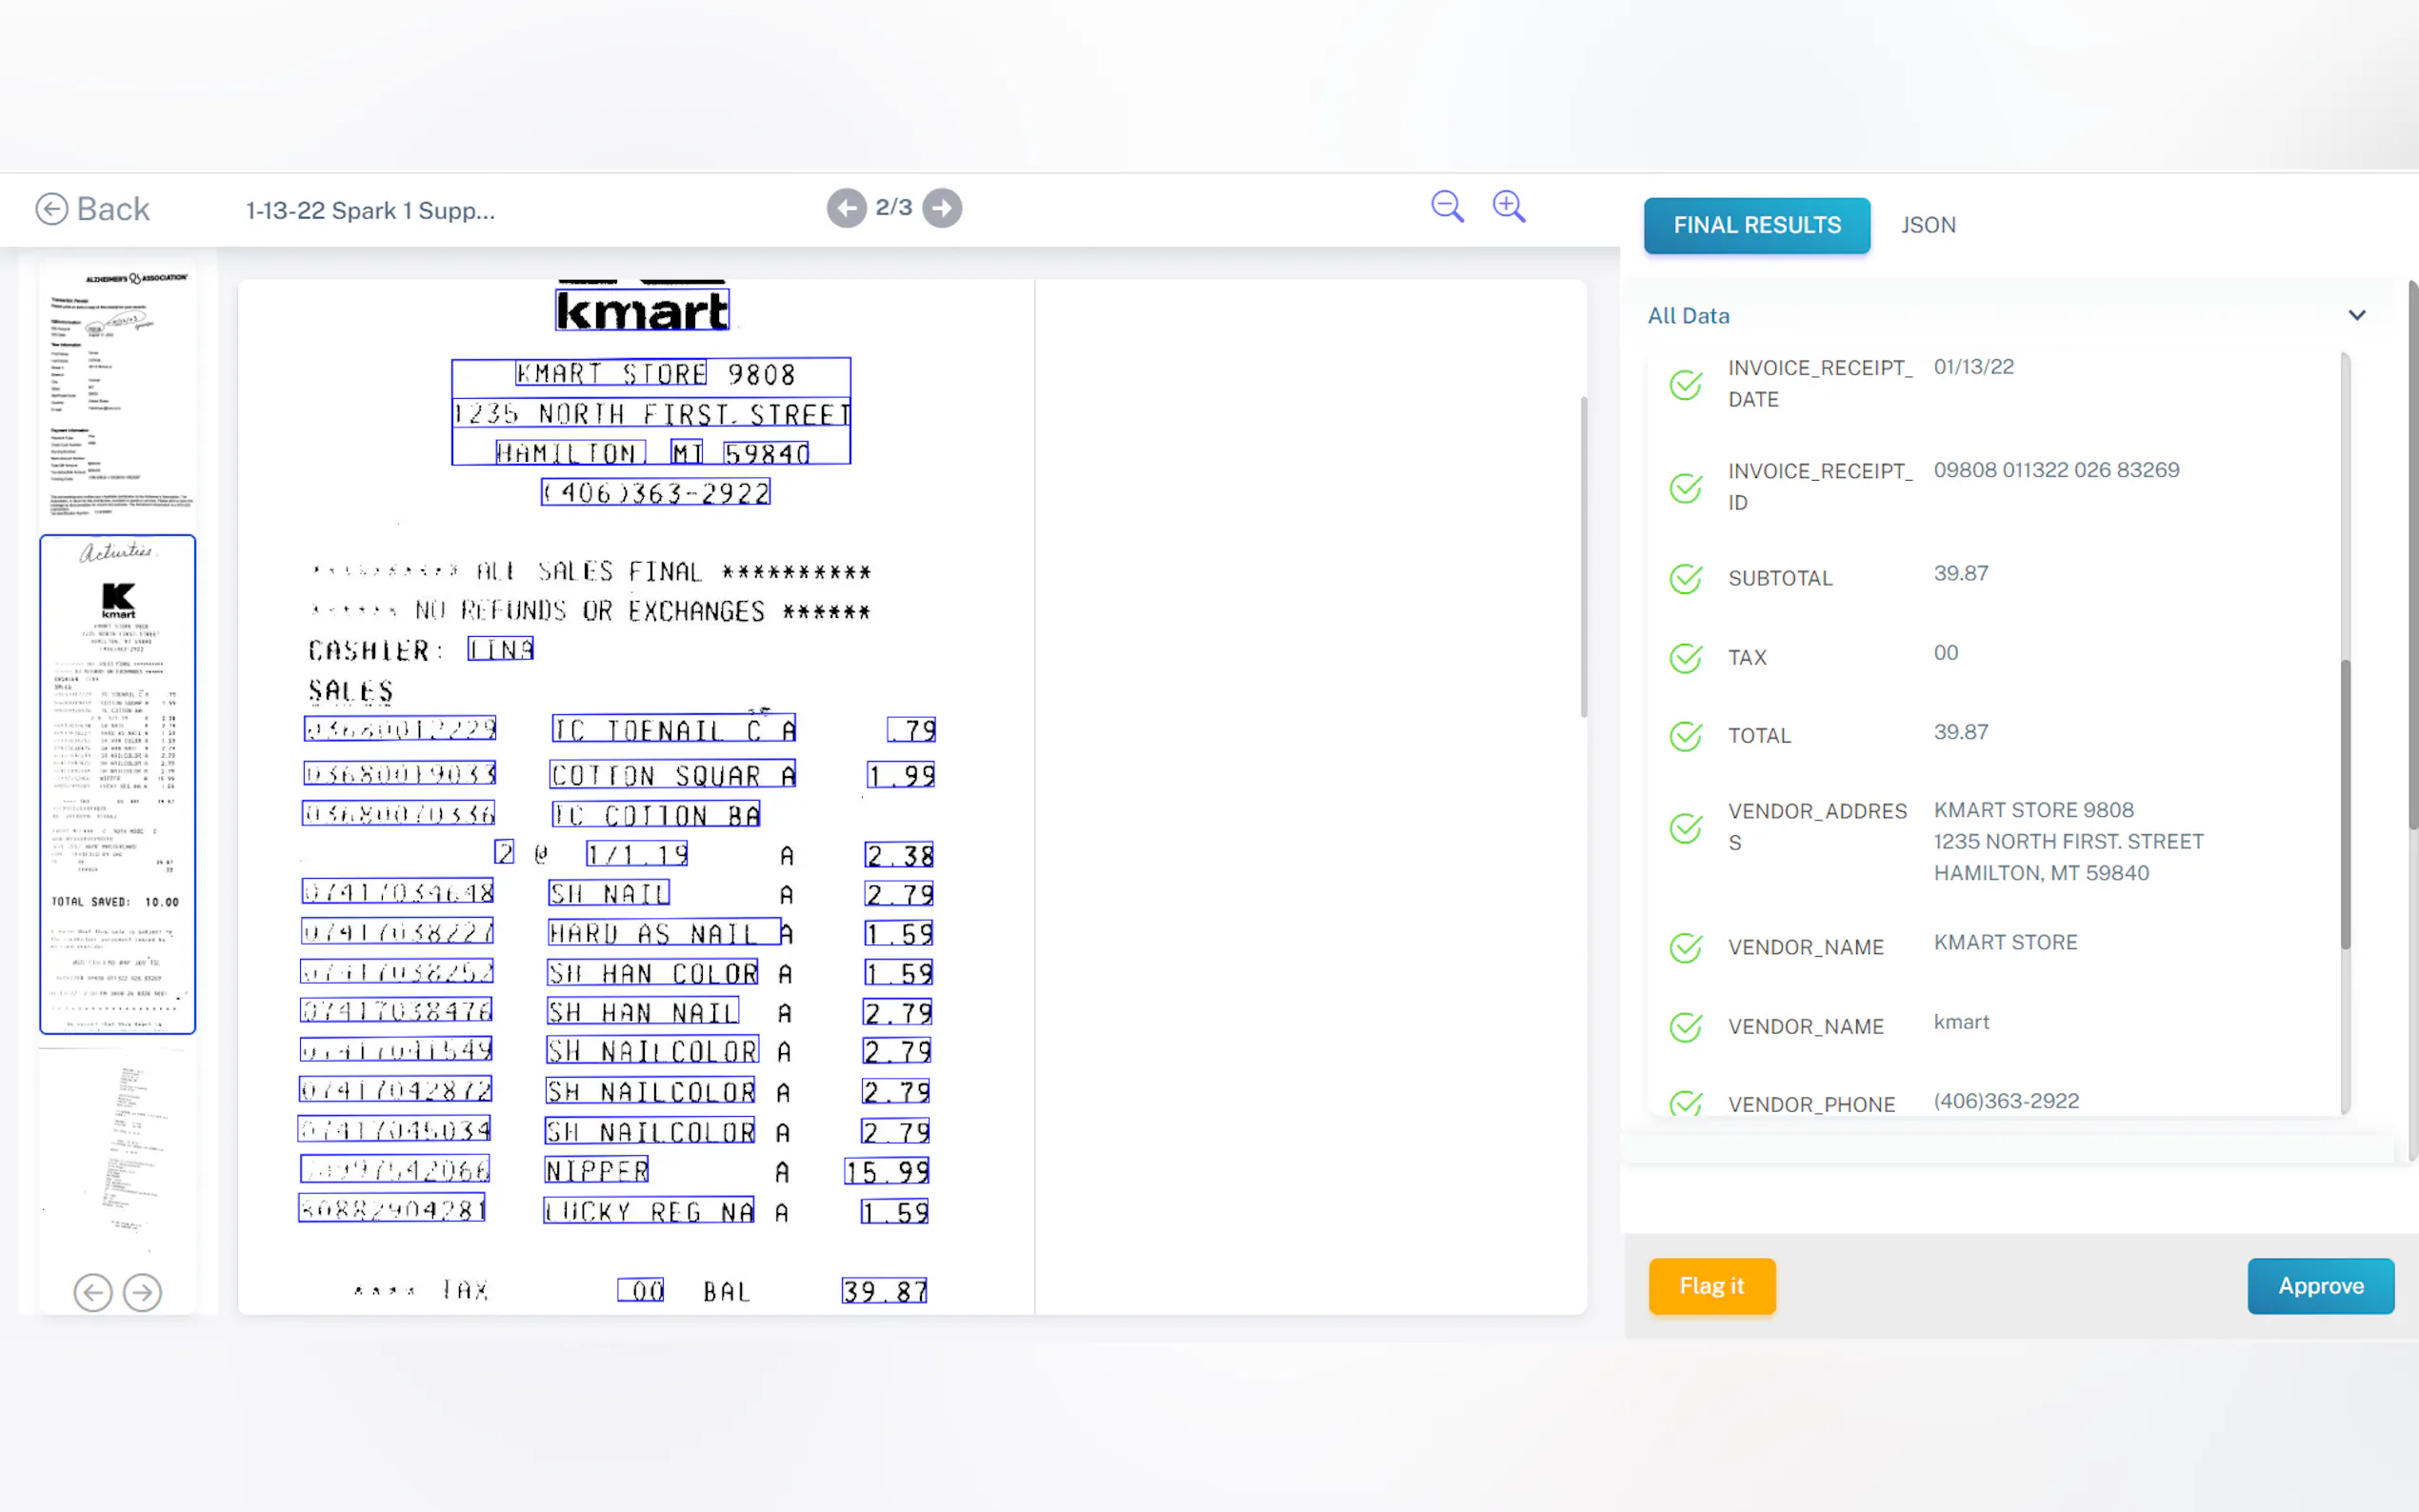
Task: Expand the All Data header label
Action: click(1688, 316)
